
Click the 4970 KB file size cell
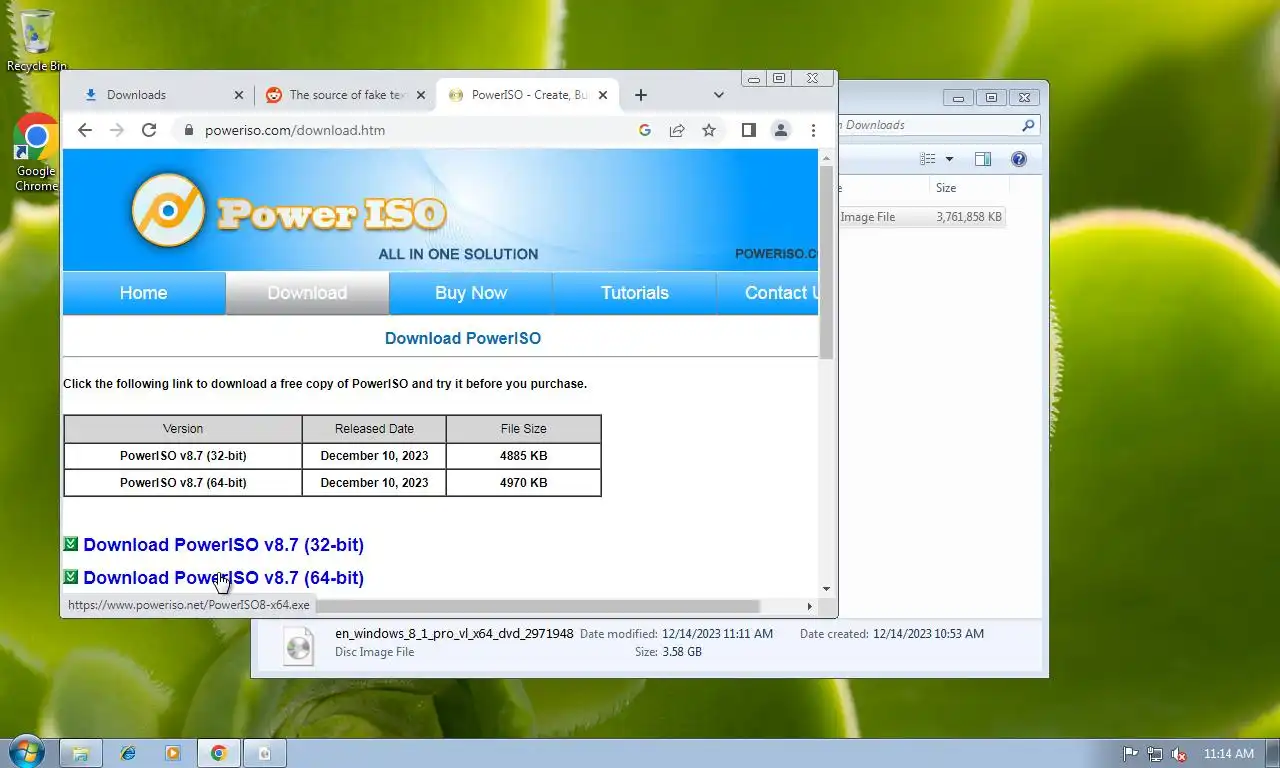click(524, 483)
